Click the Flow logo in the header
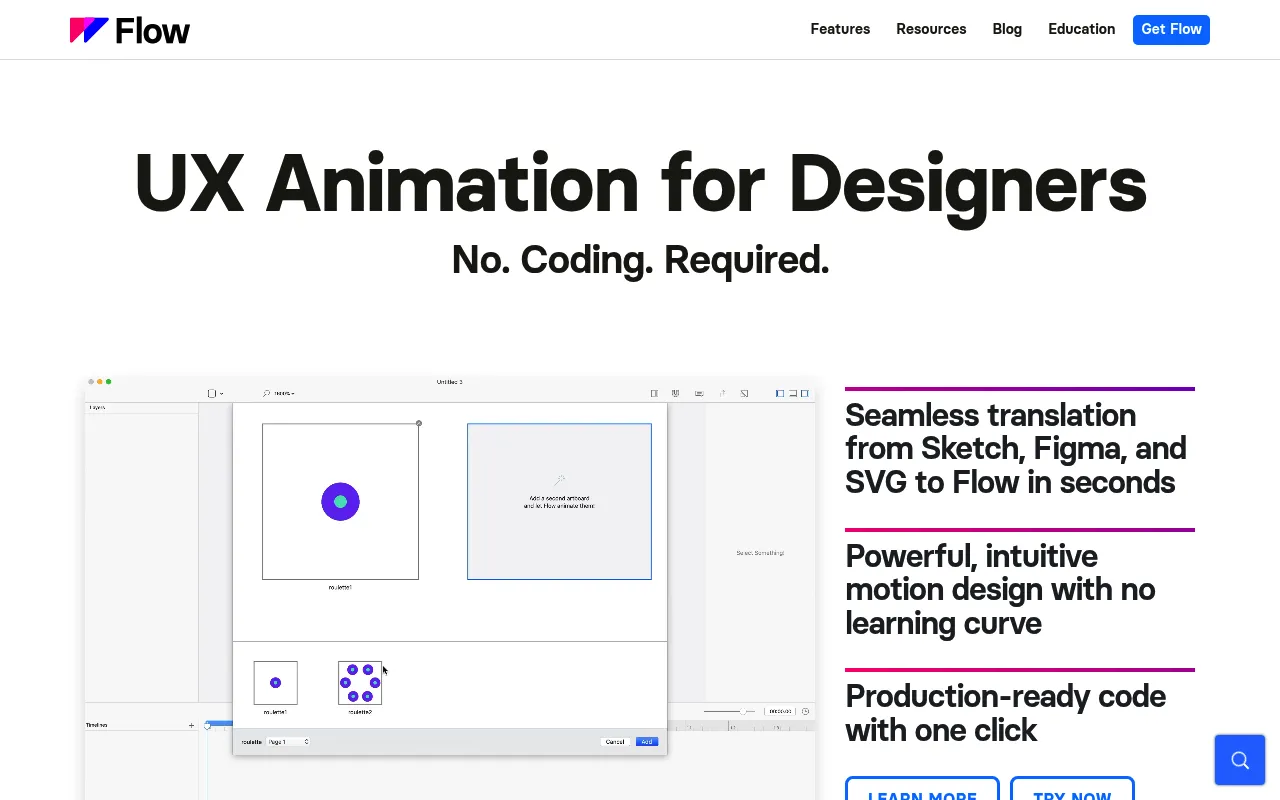This screenshot has width=1280, height=800. pyautogui.click(x=130, y=30)
